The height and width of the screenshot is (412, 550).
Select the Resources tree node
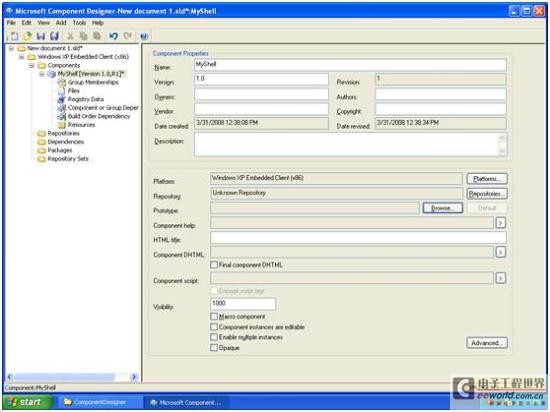pyautogui.click(x=81, y=125)
